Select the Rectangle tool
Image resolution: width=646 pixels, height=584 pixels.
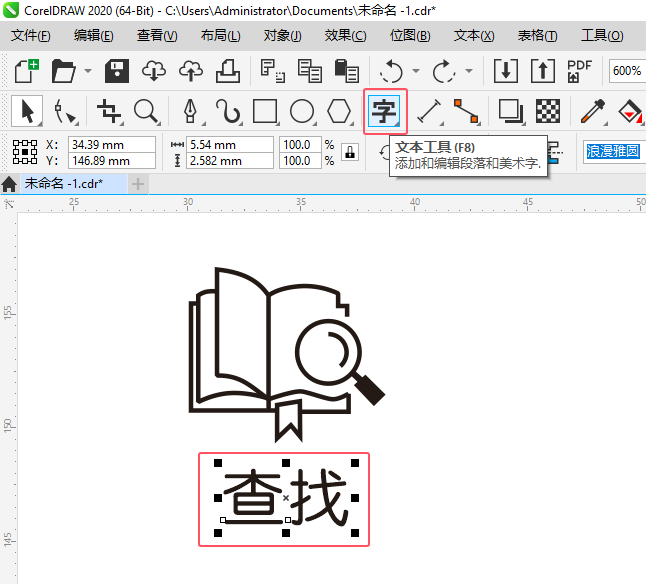[x=265, y=111]
